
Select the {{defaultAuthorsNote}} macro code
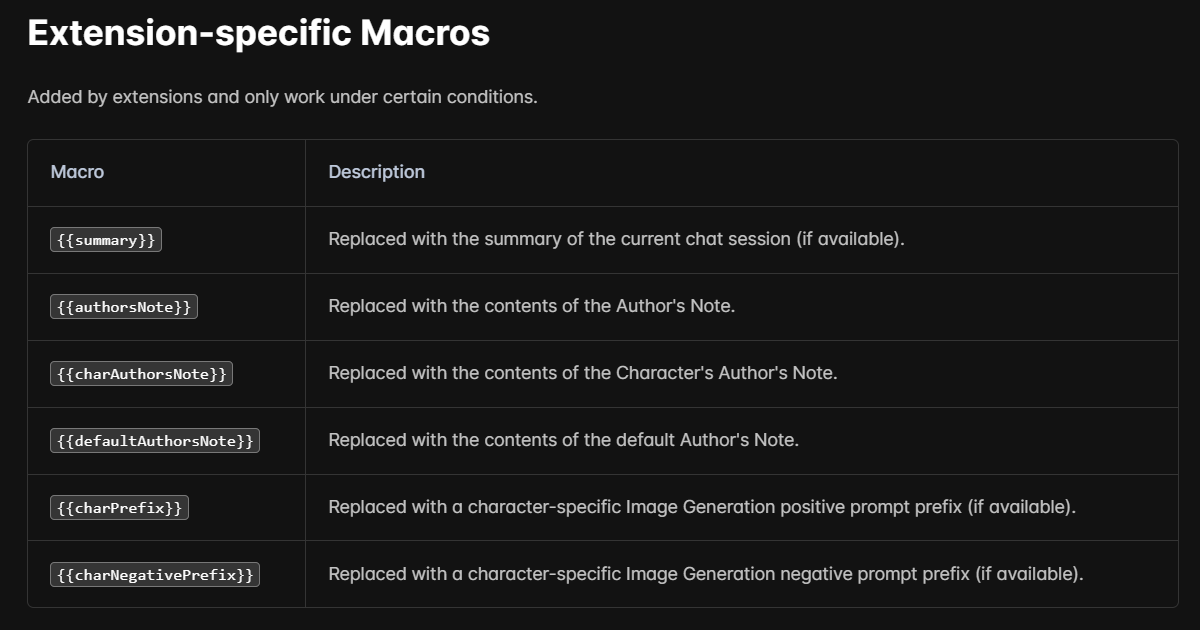point(155,441)
